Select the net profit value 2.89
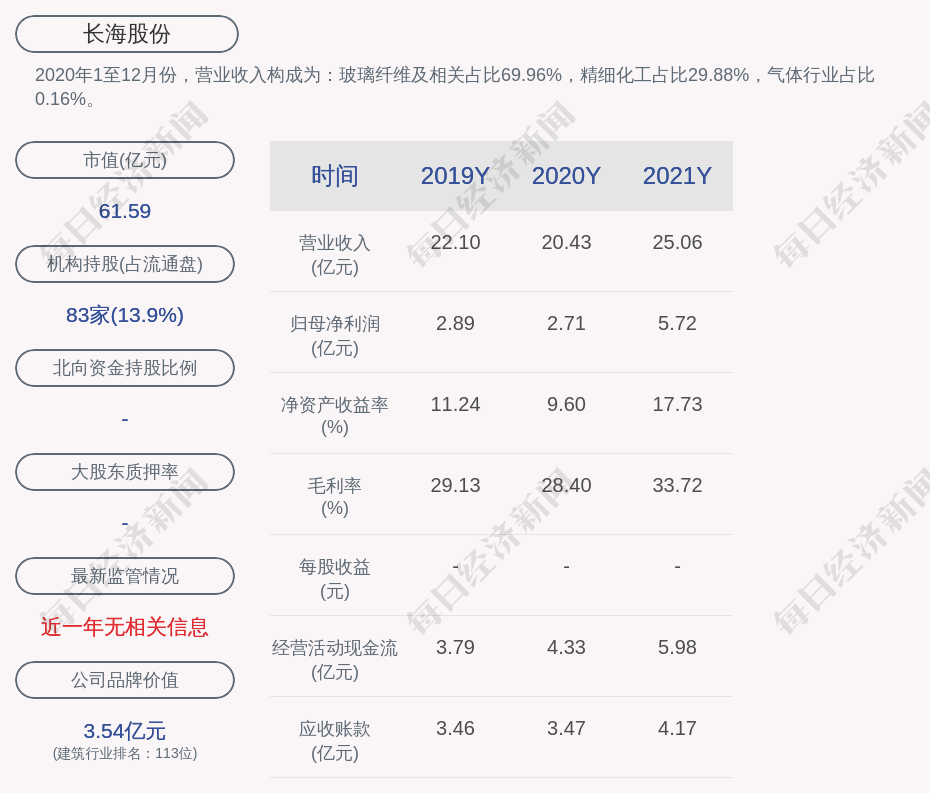The height and width of the screenshot is (793, 930). pos(456,323)
